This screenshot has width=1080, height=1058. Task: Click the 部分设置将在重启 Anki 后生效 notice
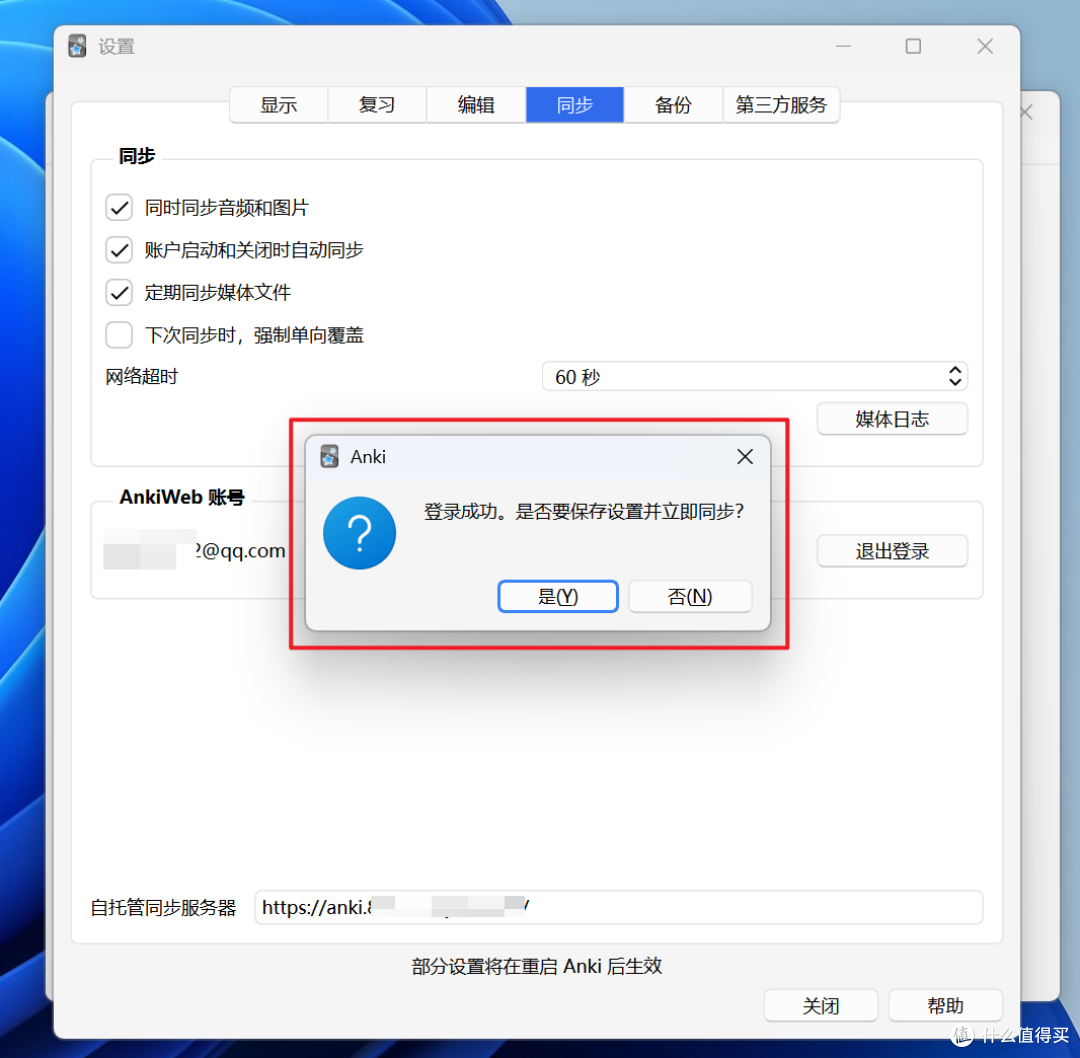pyautogui.click(x=537, y=966)
